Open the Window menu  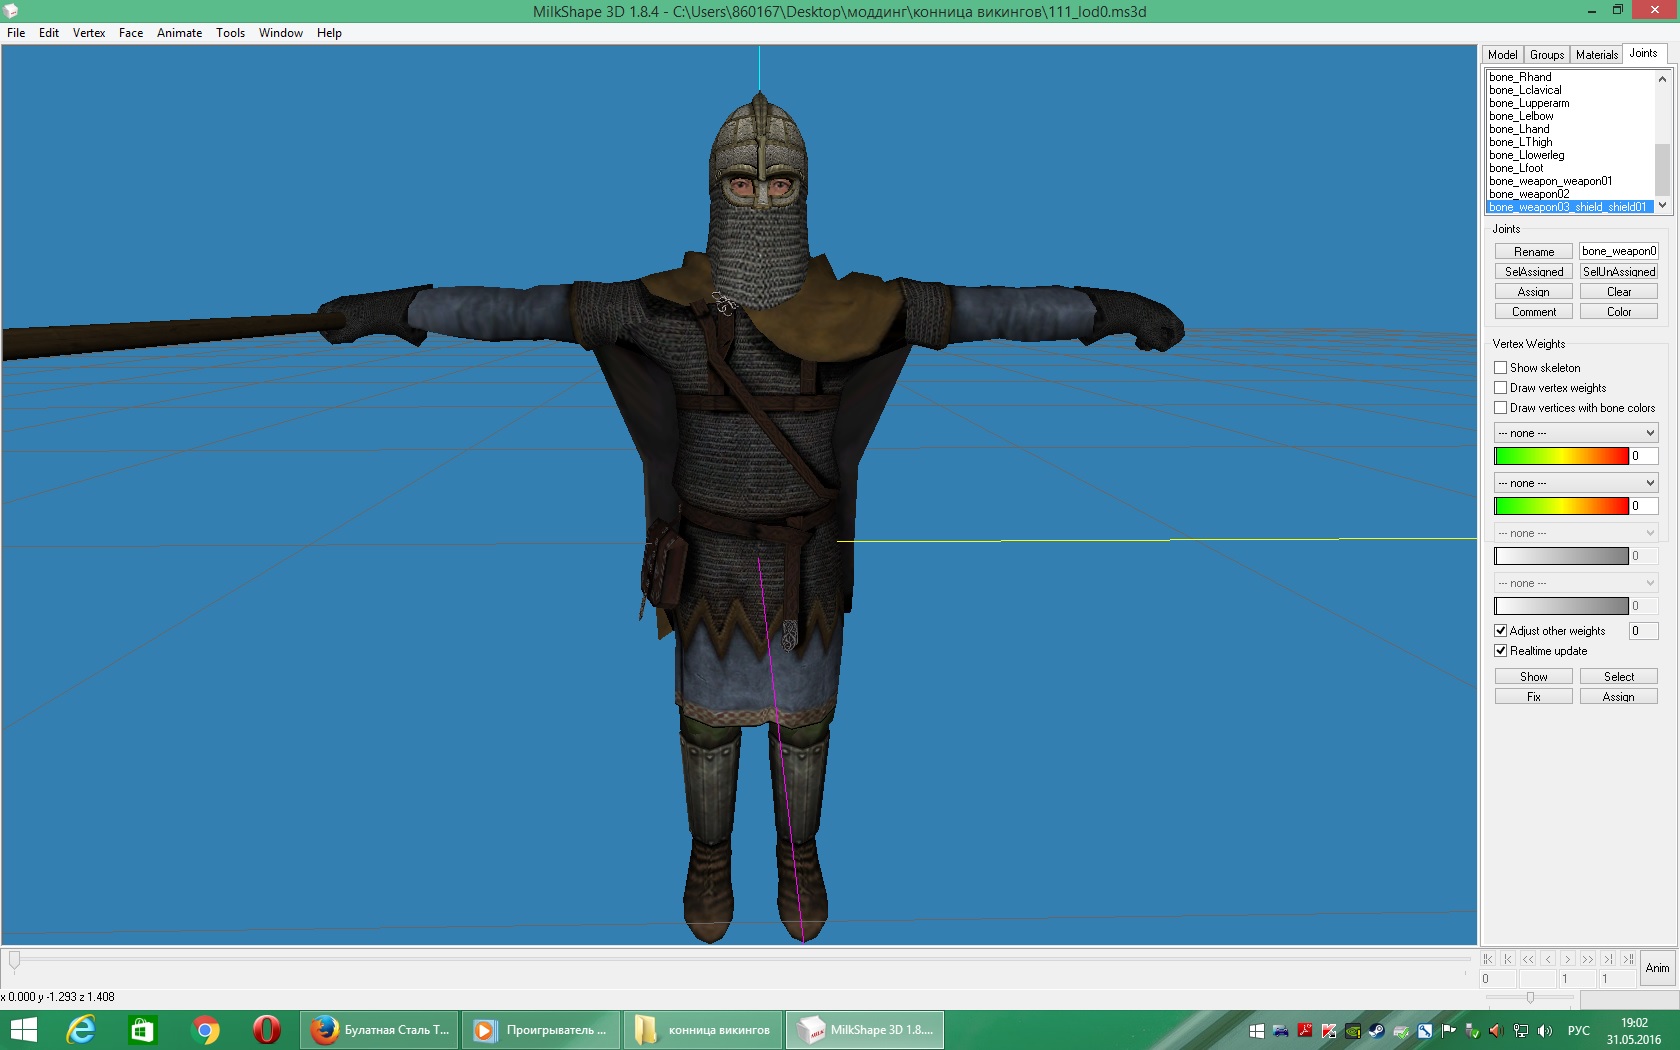[x=281, y=33]
